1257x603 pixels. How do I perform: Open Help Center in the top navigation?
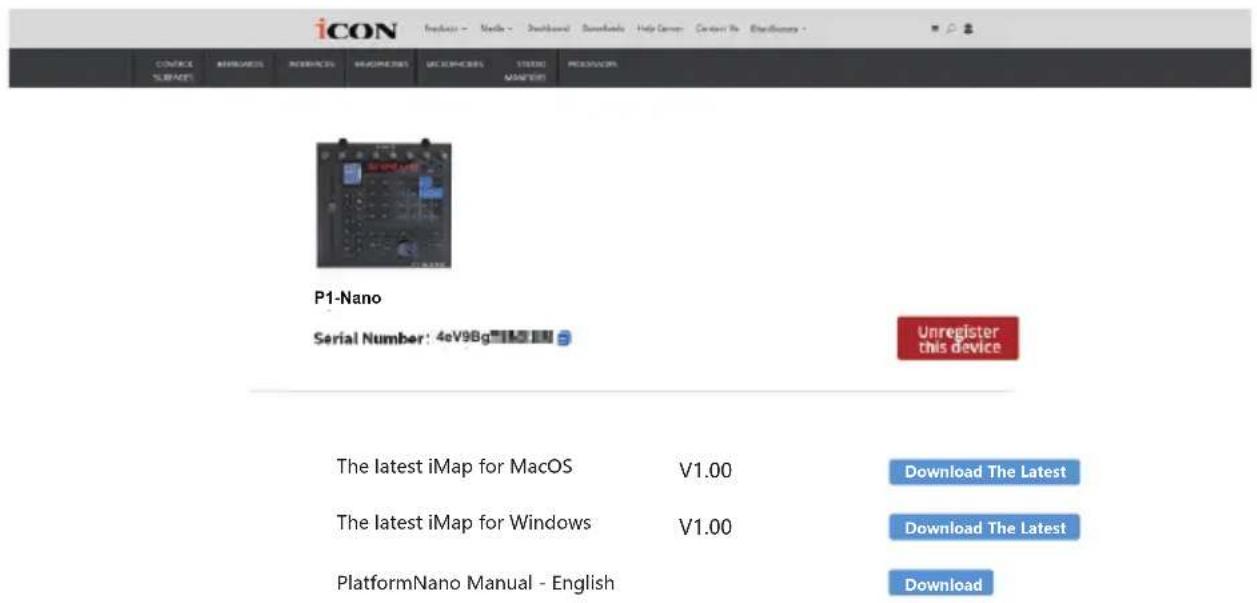660,29
